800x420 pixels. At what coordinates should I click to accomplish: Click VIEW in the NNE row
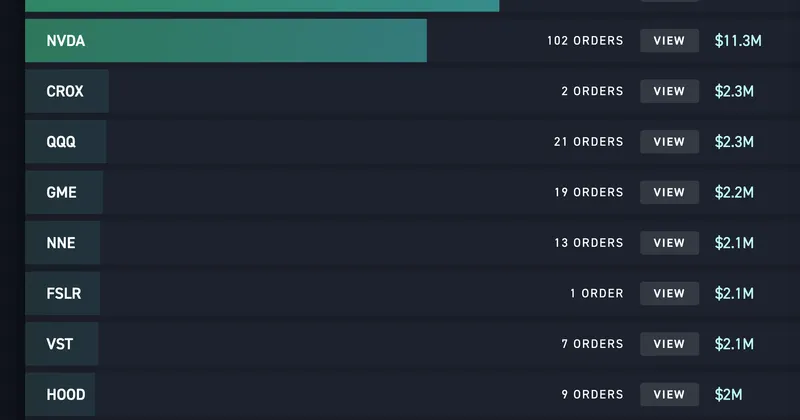click(669, 243)
